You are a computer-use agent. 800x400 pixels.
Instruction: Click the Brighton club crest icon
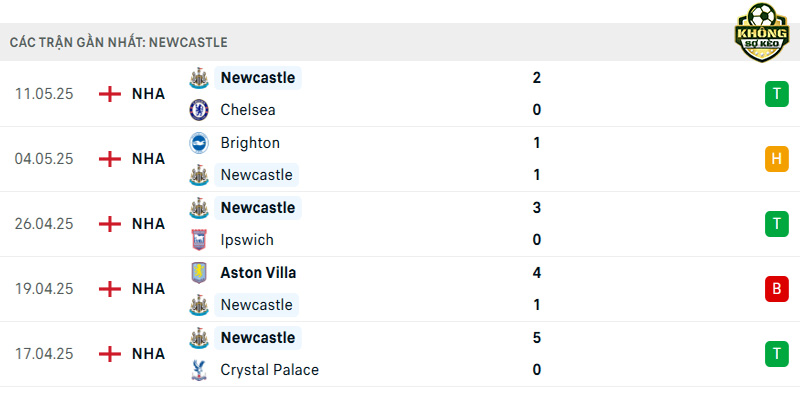point(199,143)
